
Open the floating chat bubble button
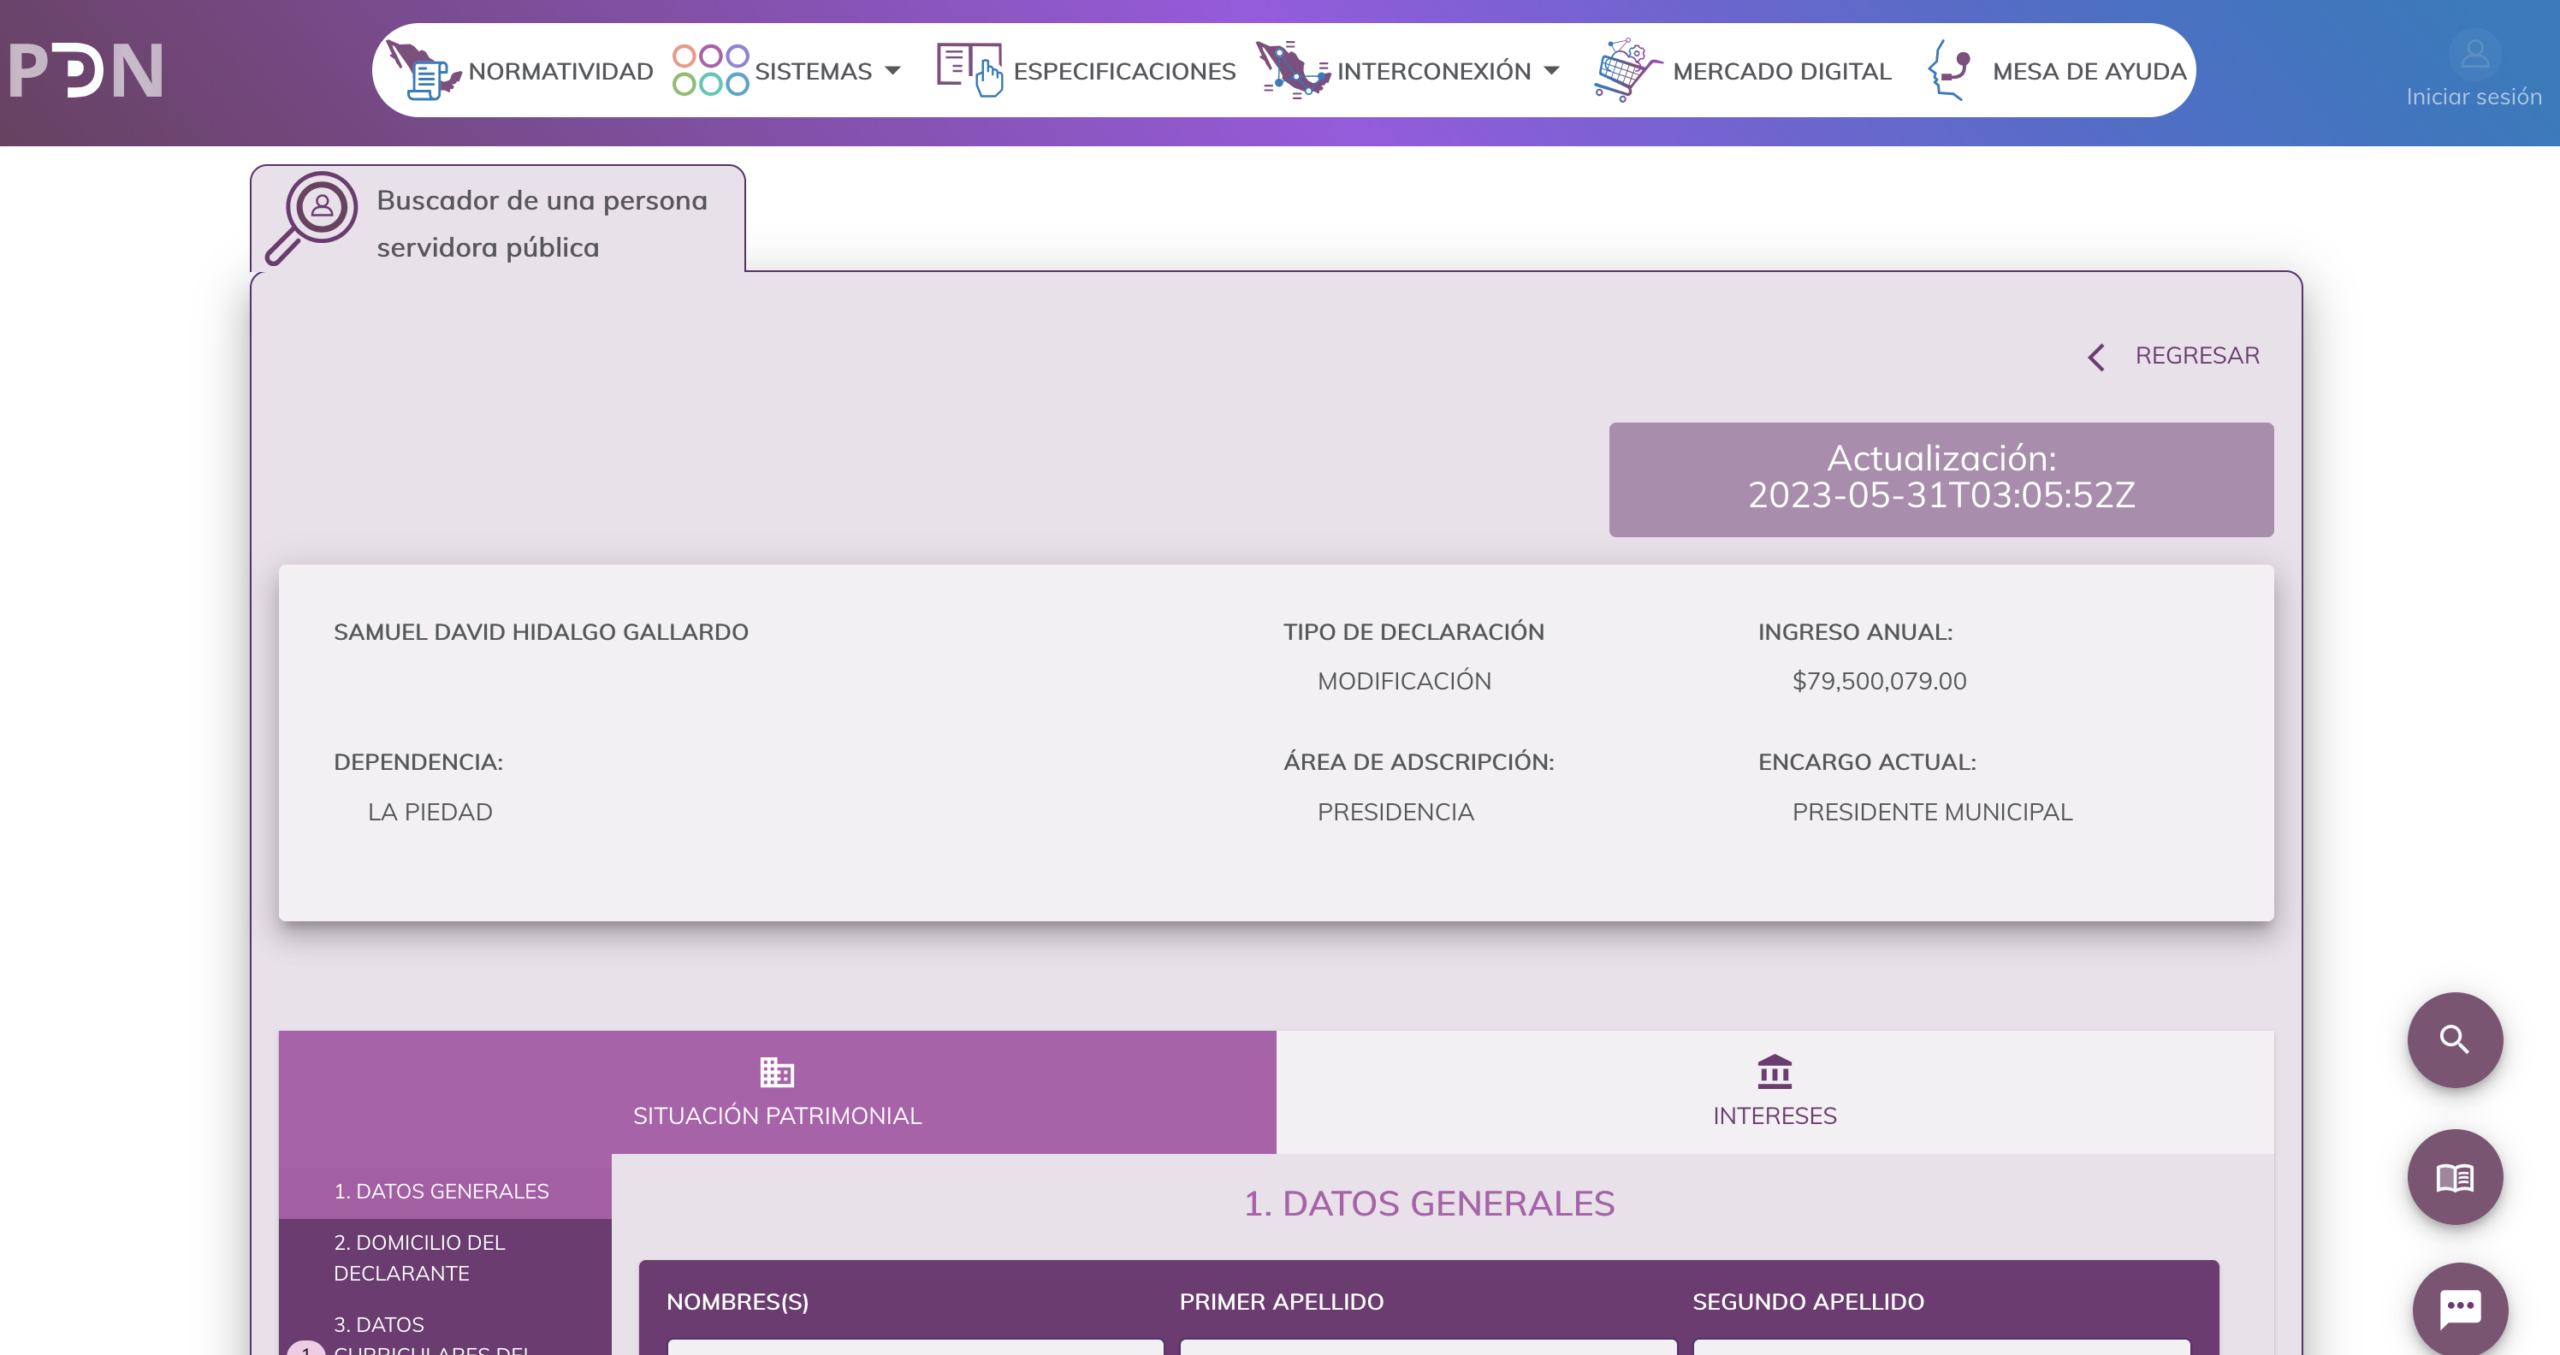click(x=2460, y=1307)
